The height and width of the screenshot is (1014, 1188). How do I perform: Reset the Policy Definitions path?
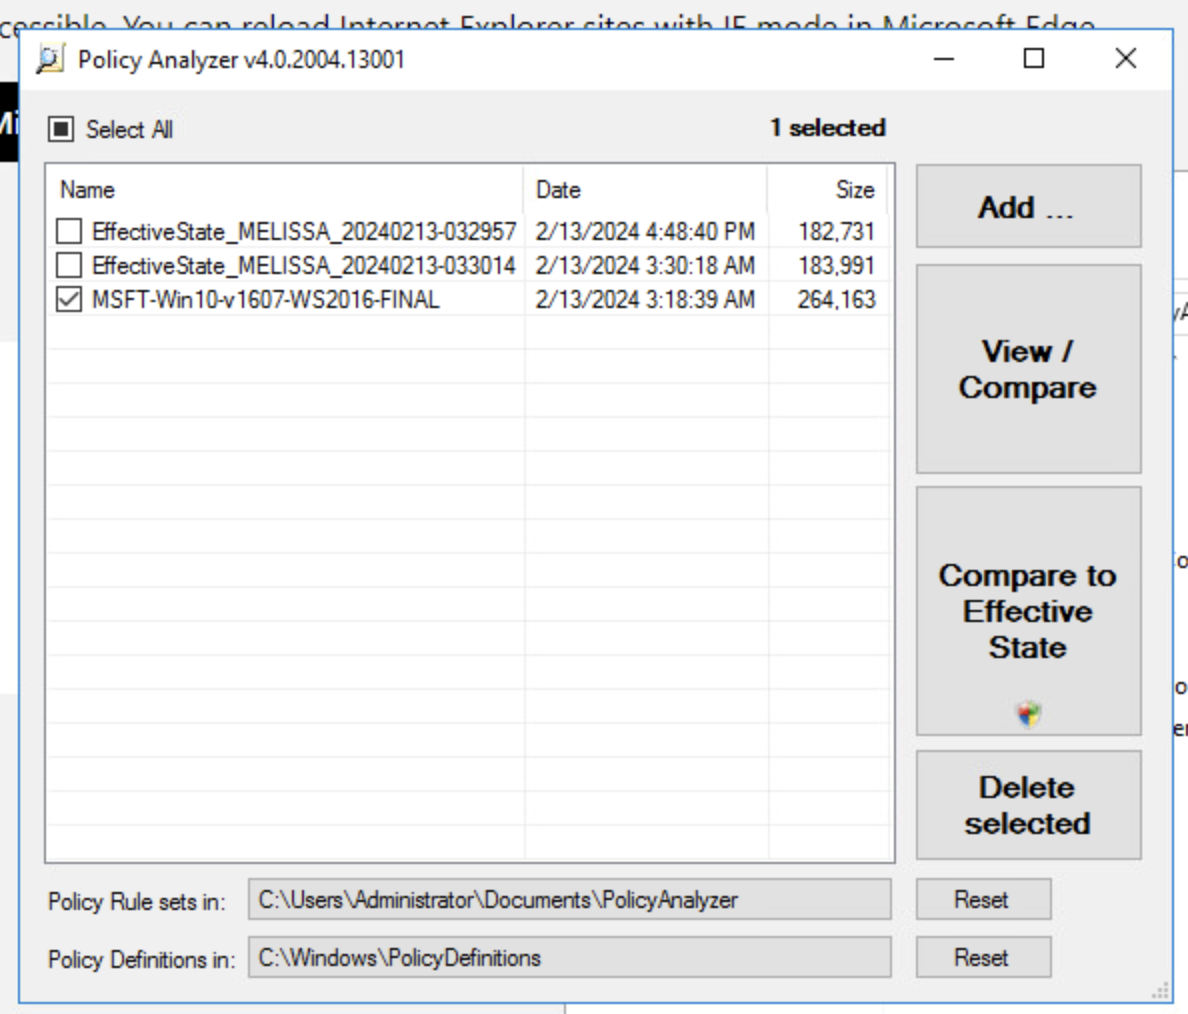[x=982, y=958]
